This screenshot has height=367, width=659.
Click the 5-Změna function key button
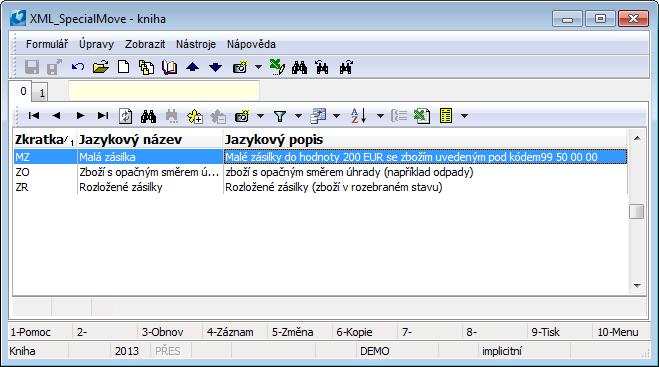[300, 332]
